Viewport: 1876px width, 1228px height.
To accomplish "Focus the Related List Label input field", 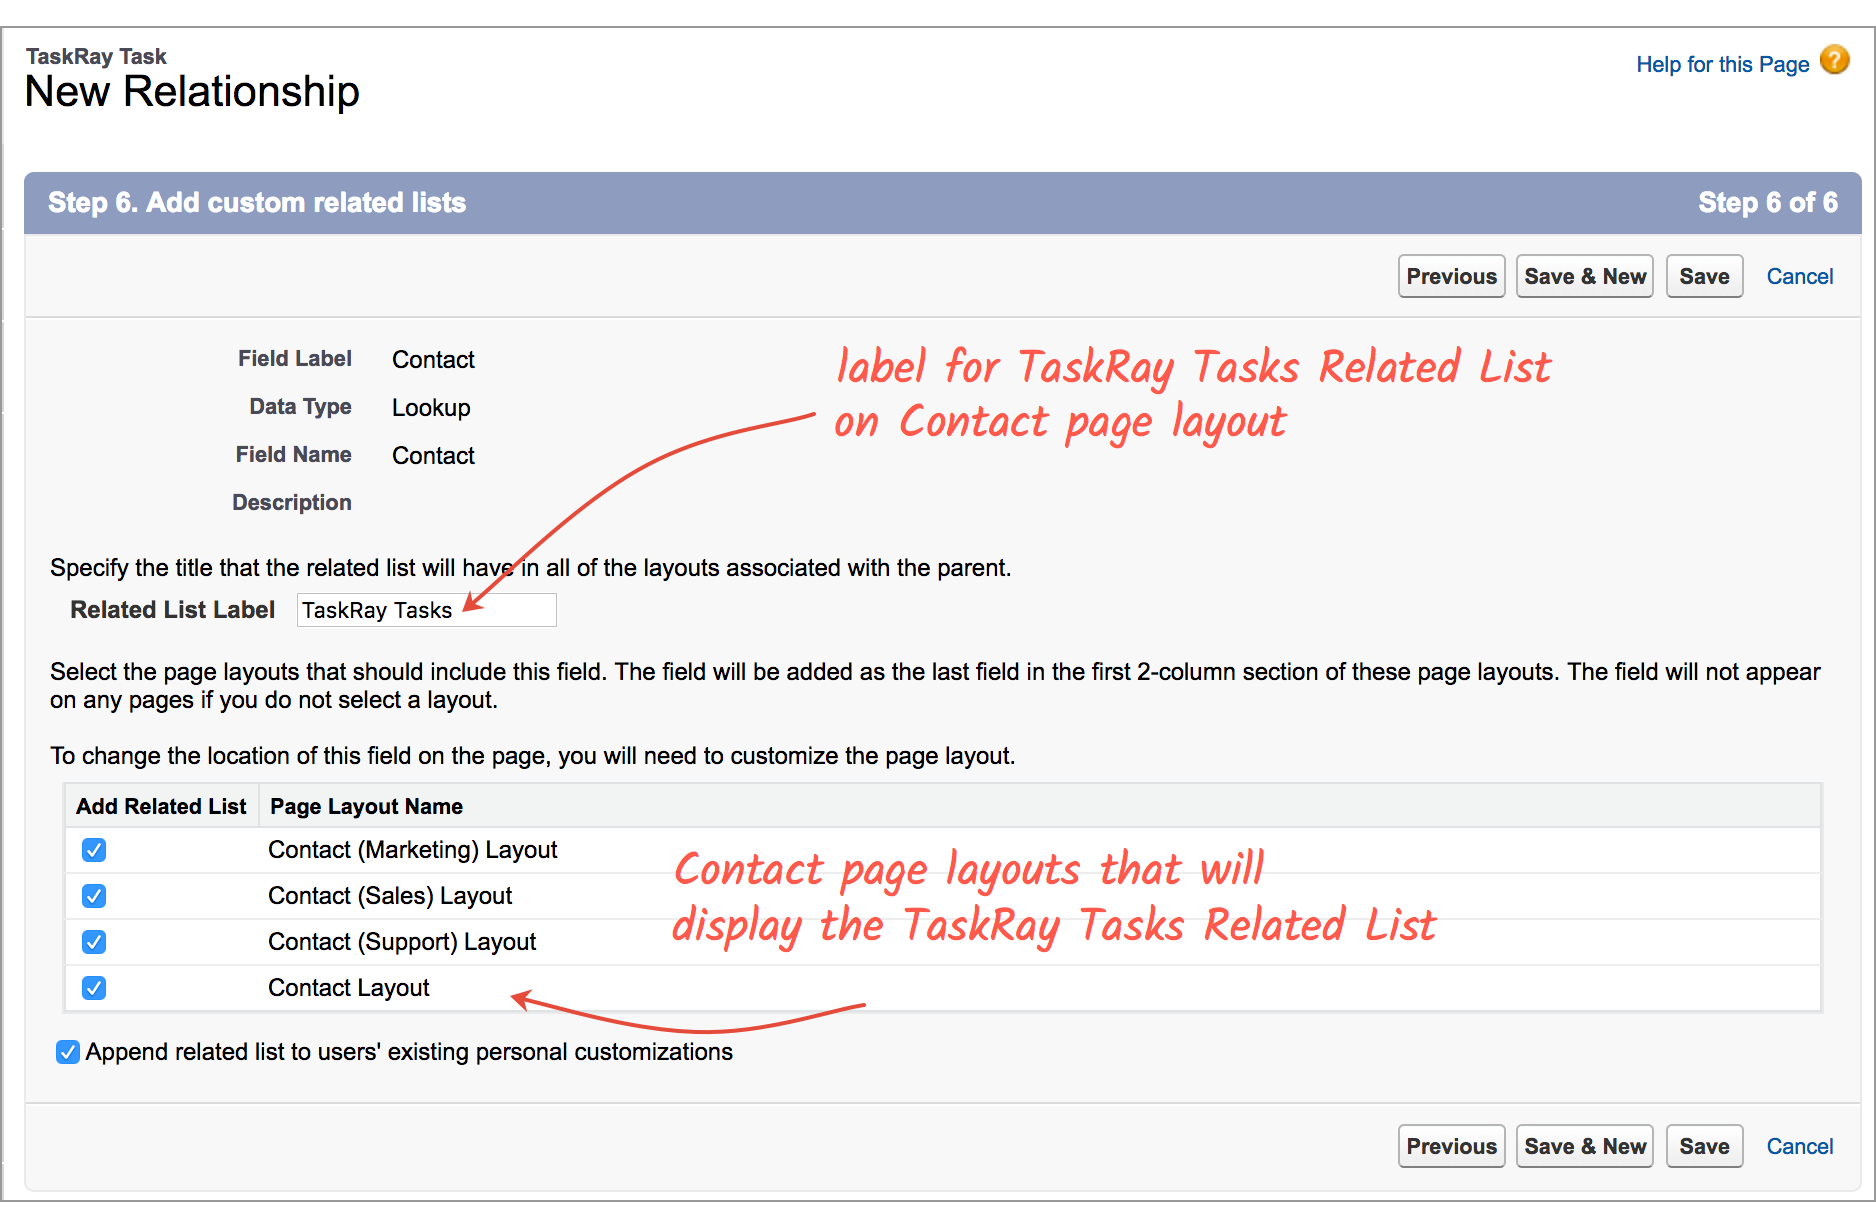I will tap(426, 610).
